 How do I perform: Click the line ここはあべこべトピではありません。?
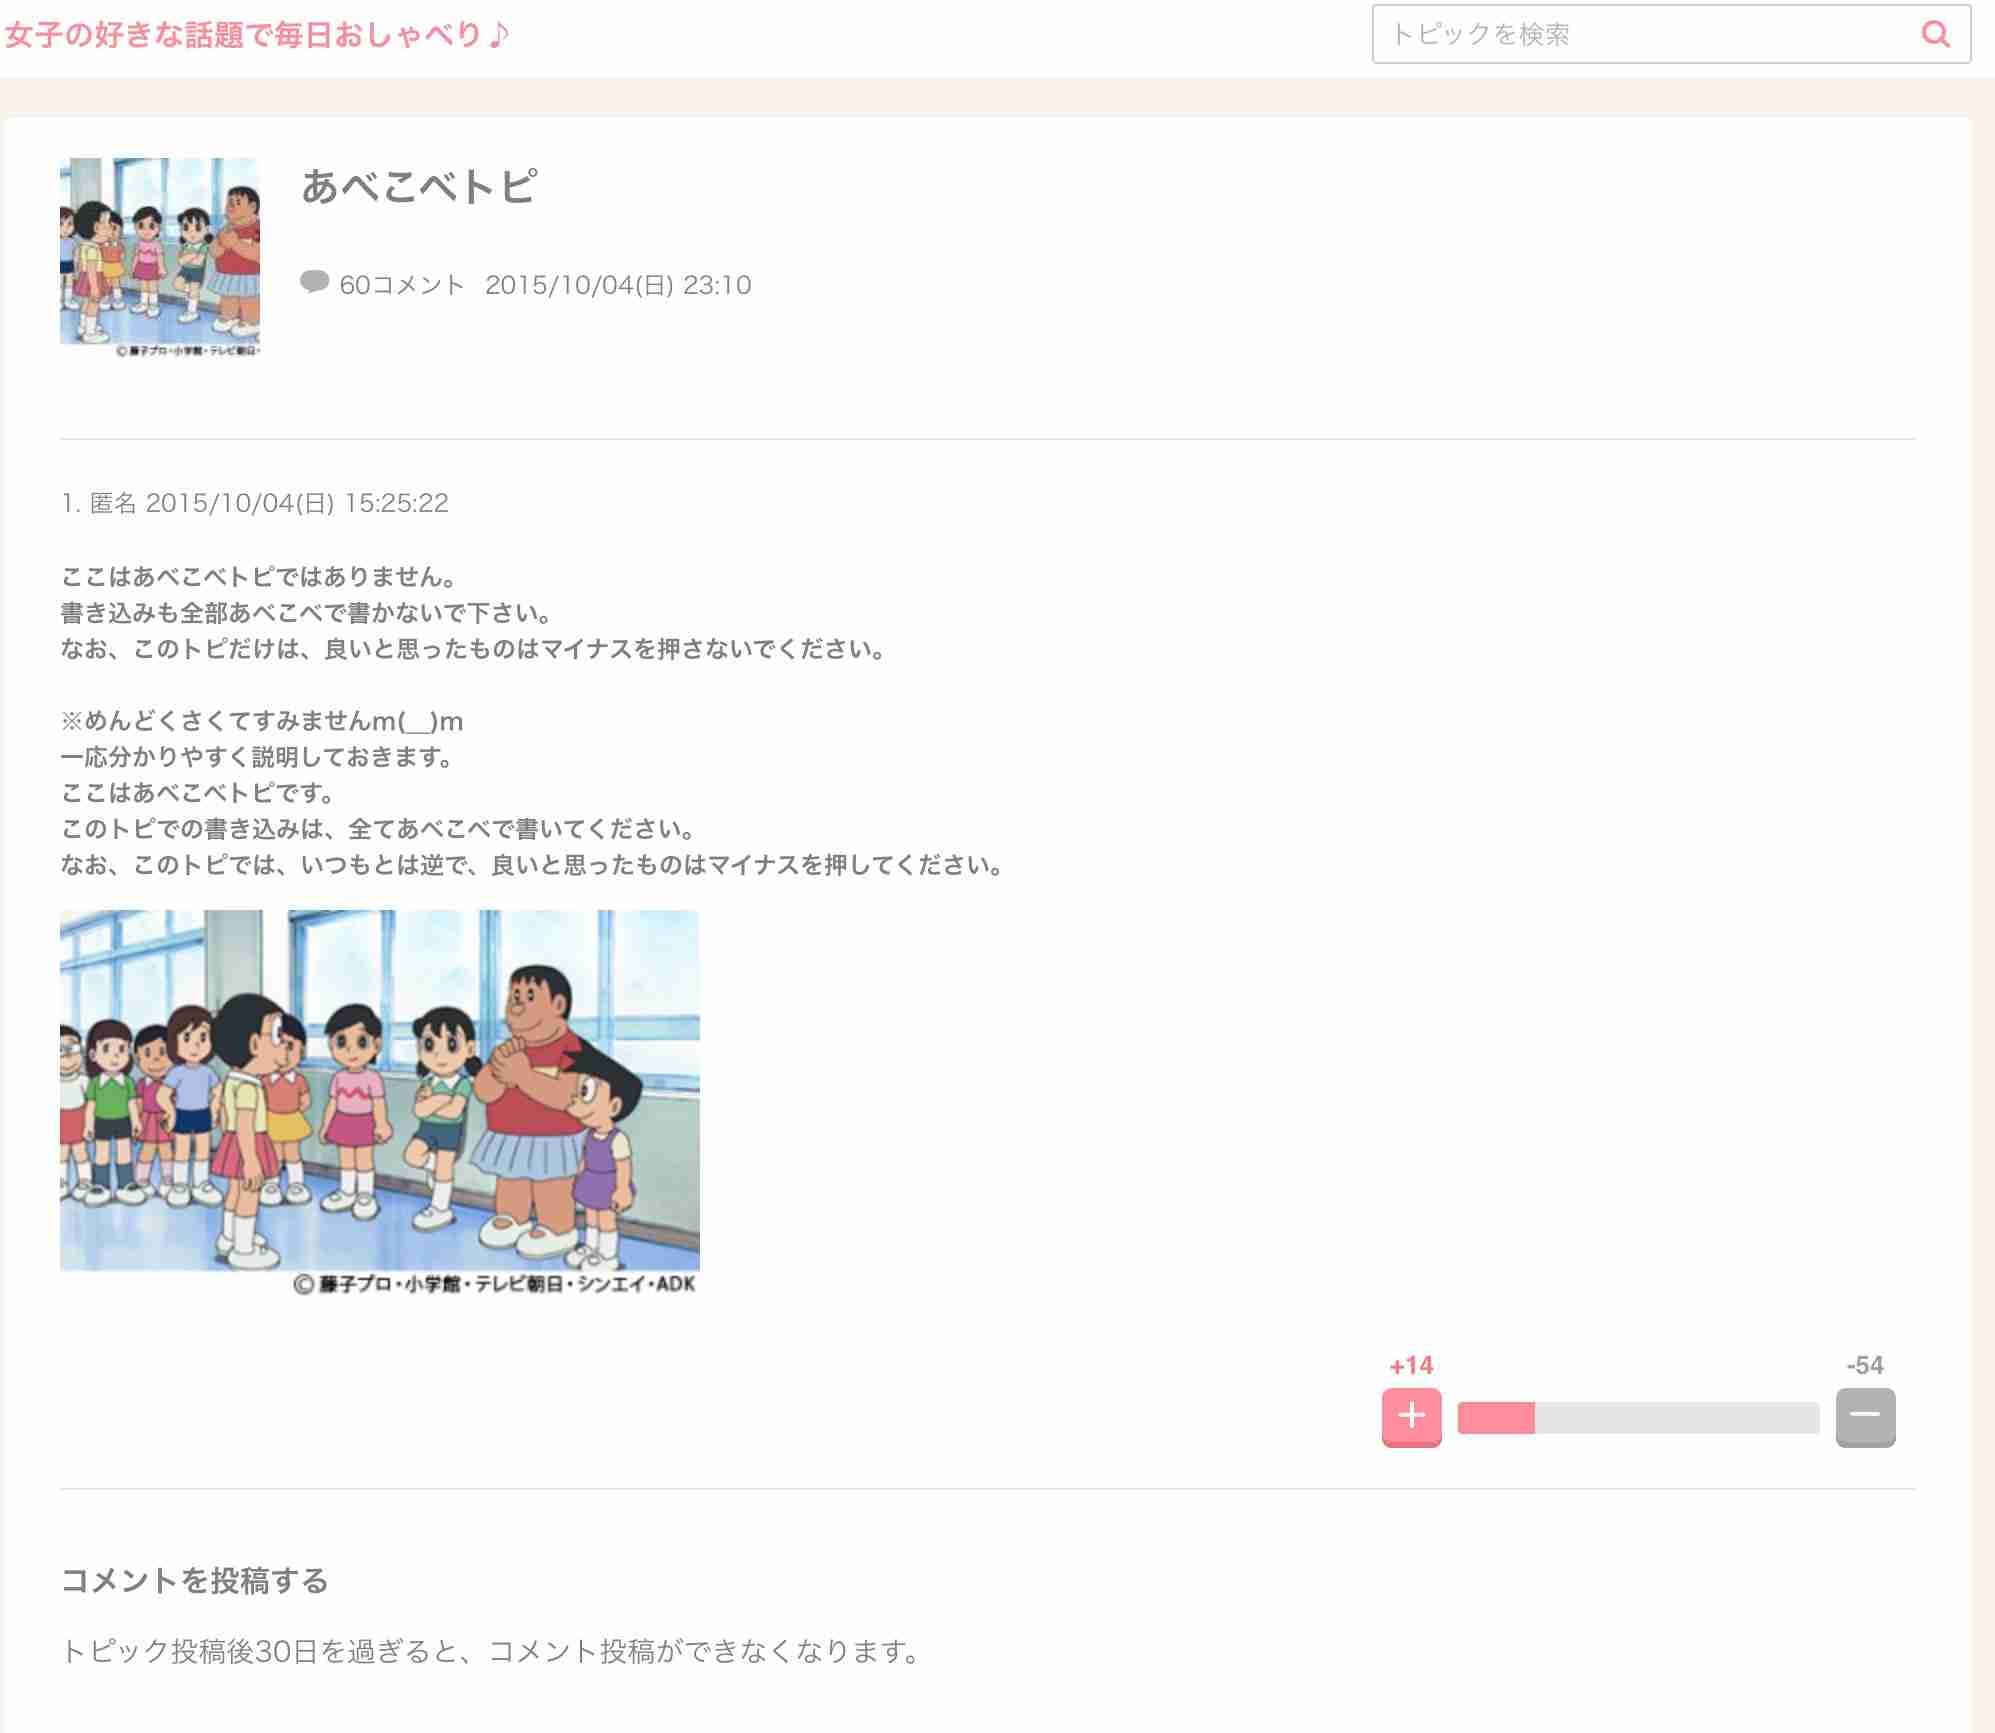pyautogui.click(x=260, y=577)
